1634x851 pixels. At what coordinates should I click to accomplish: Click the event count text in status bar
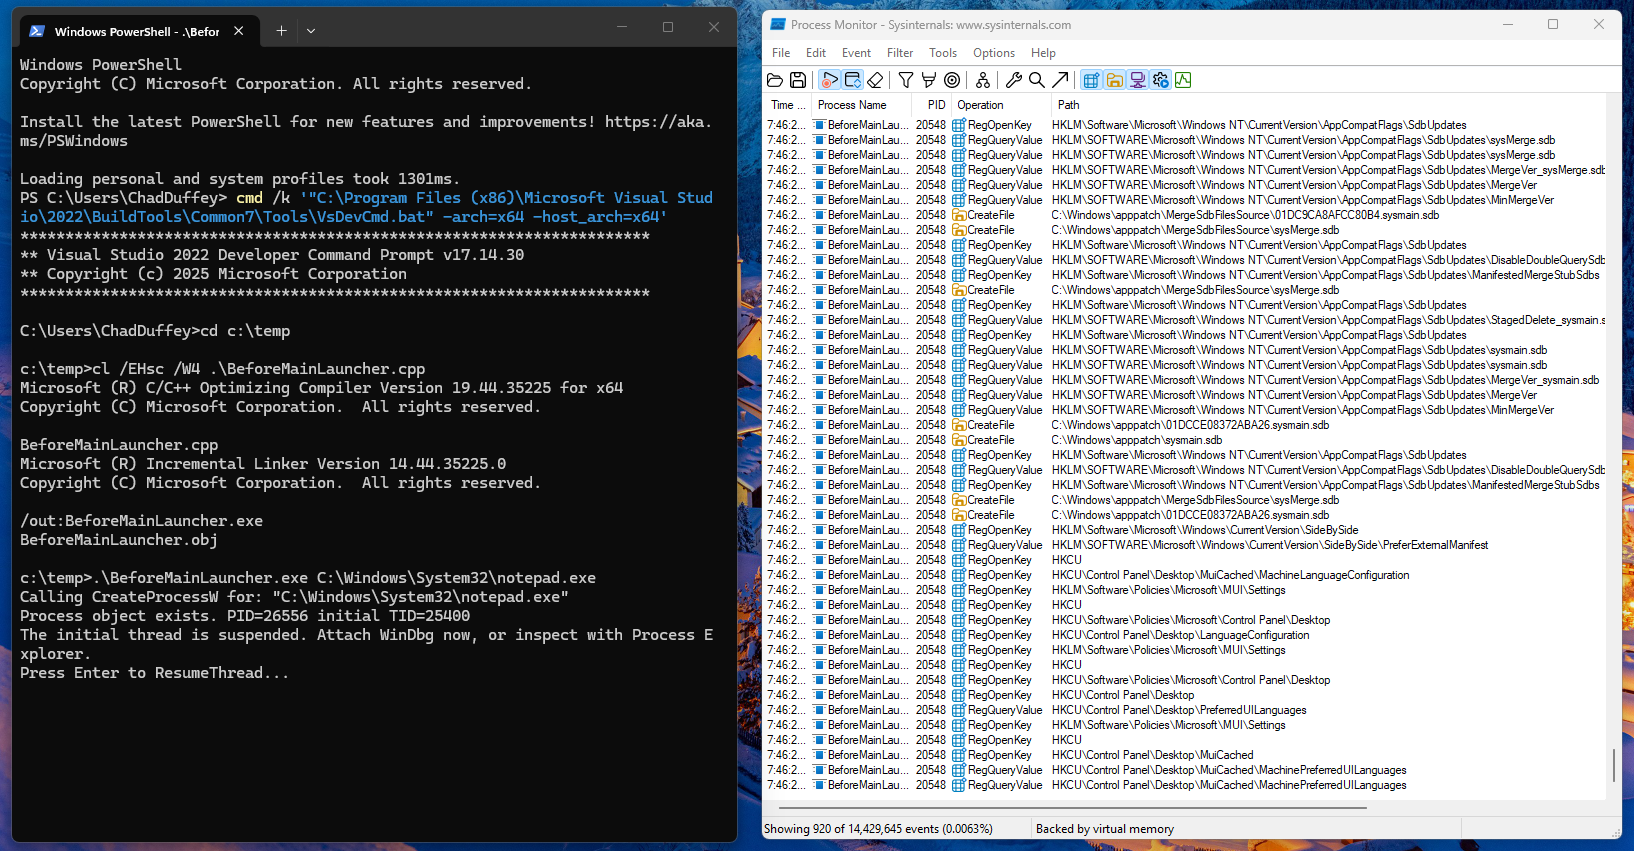[x=878, y=829]
